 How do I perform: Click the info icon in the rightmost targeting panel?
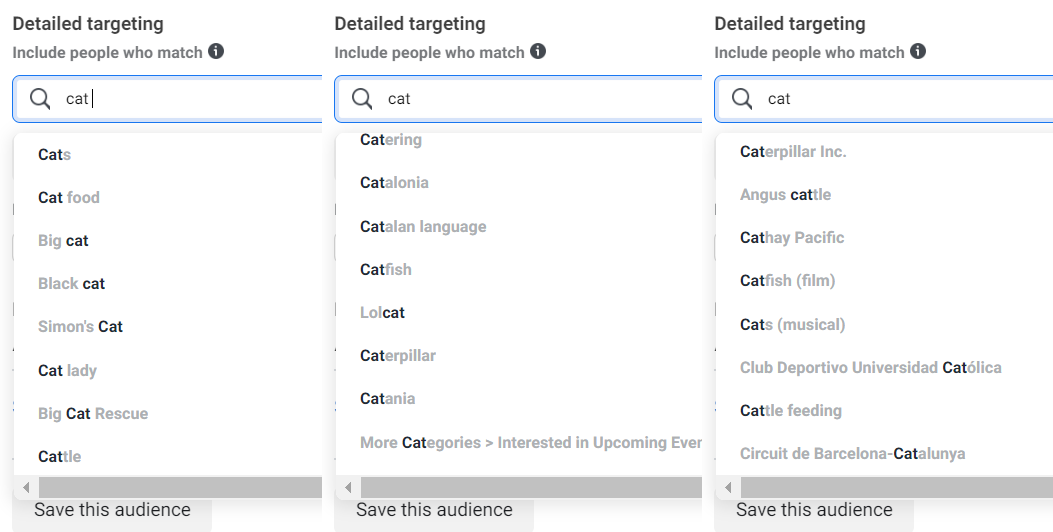pos(918,51)
